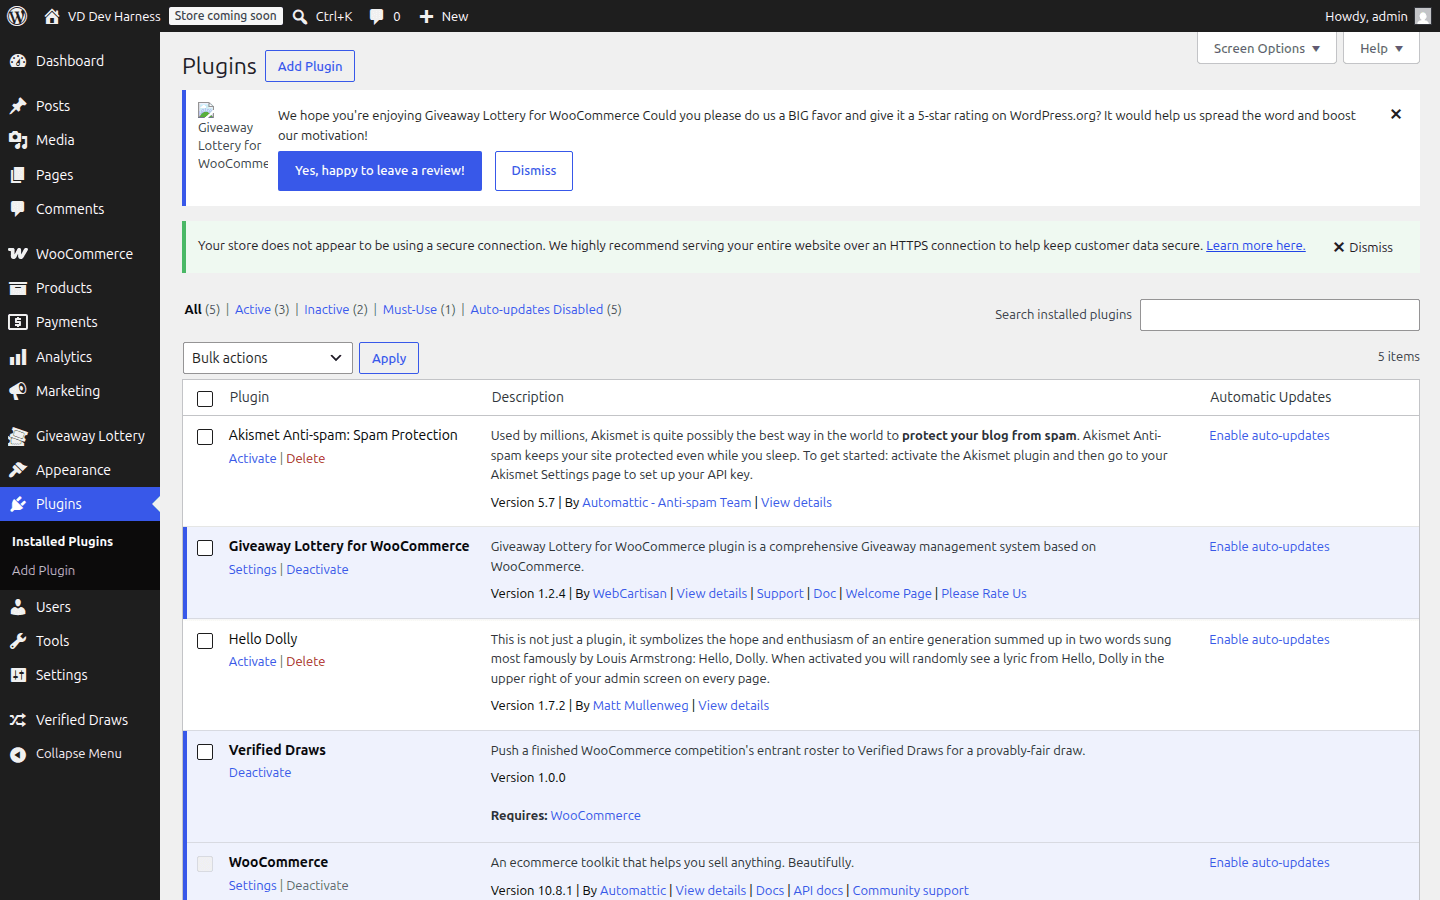Viewport: 1440px width, 900px height.
Task: Click the Add Plugin button next to the page title
Action: click(x=310, y=66)
